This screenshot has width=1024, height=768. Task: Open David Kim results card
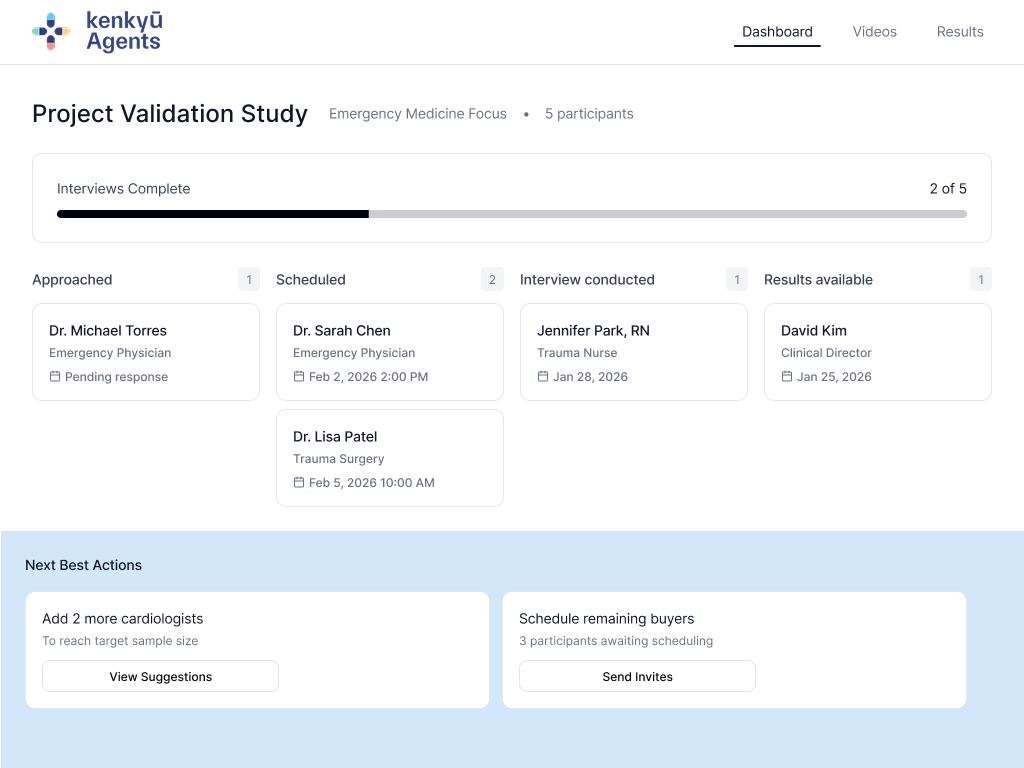[x=877, y=352]
